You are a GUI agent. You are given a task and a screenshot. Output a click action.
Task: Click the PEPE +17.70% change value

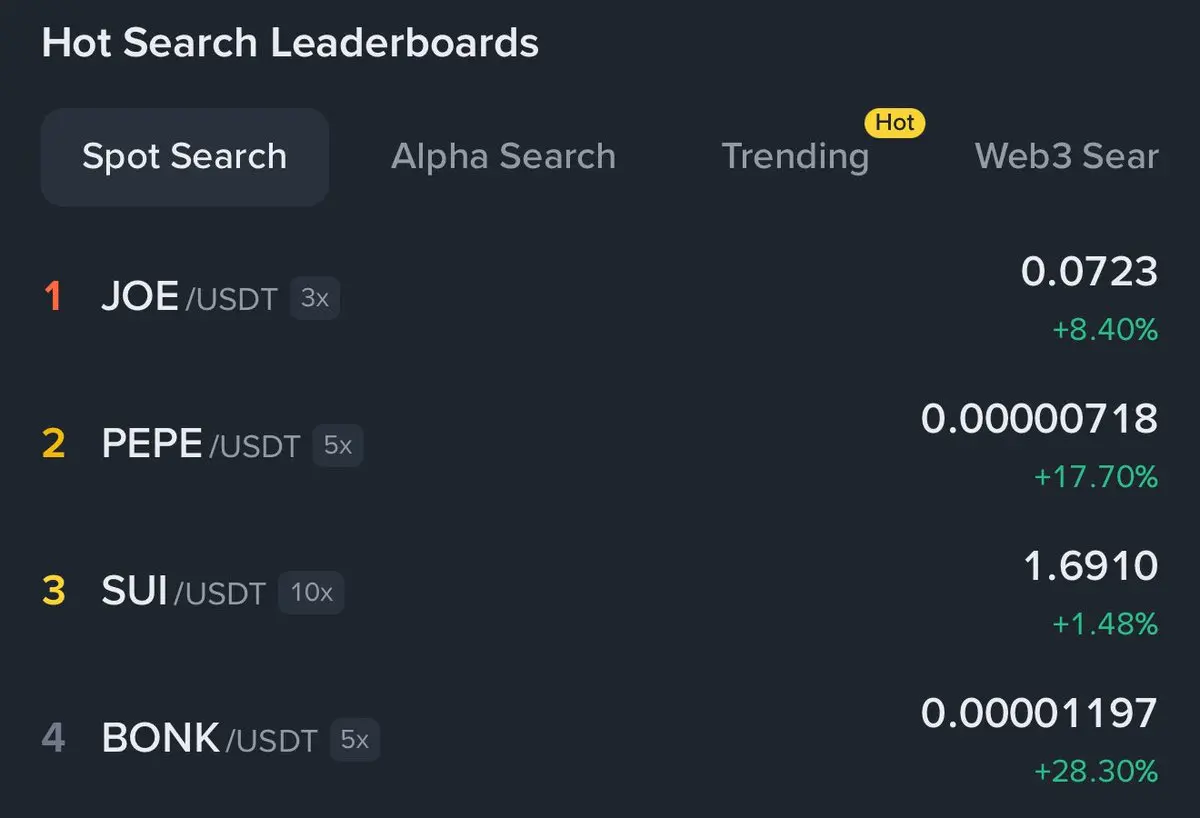[1096, 477]
